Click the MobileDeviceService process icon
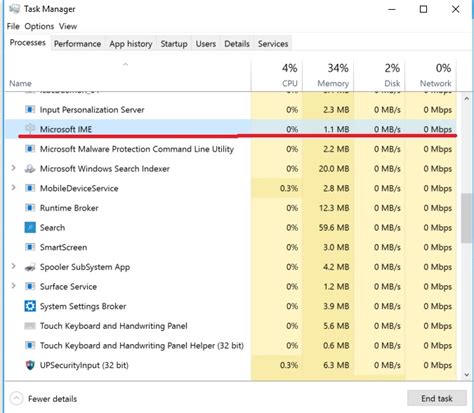This screenshot has width=474, height=413. pyautogui.click(x=30, y=188)
